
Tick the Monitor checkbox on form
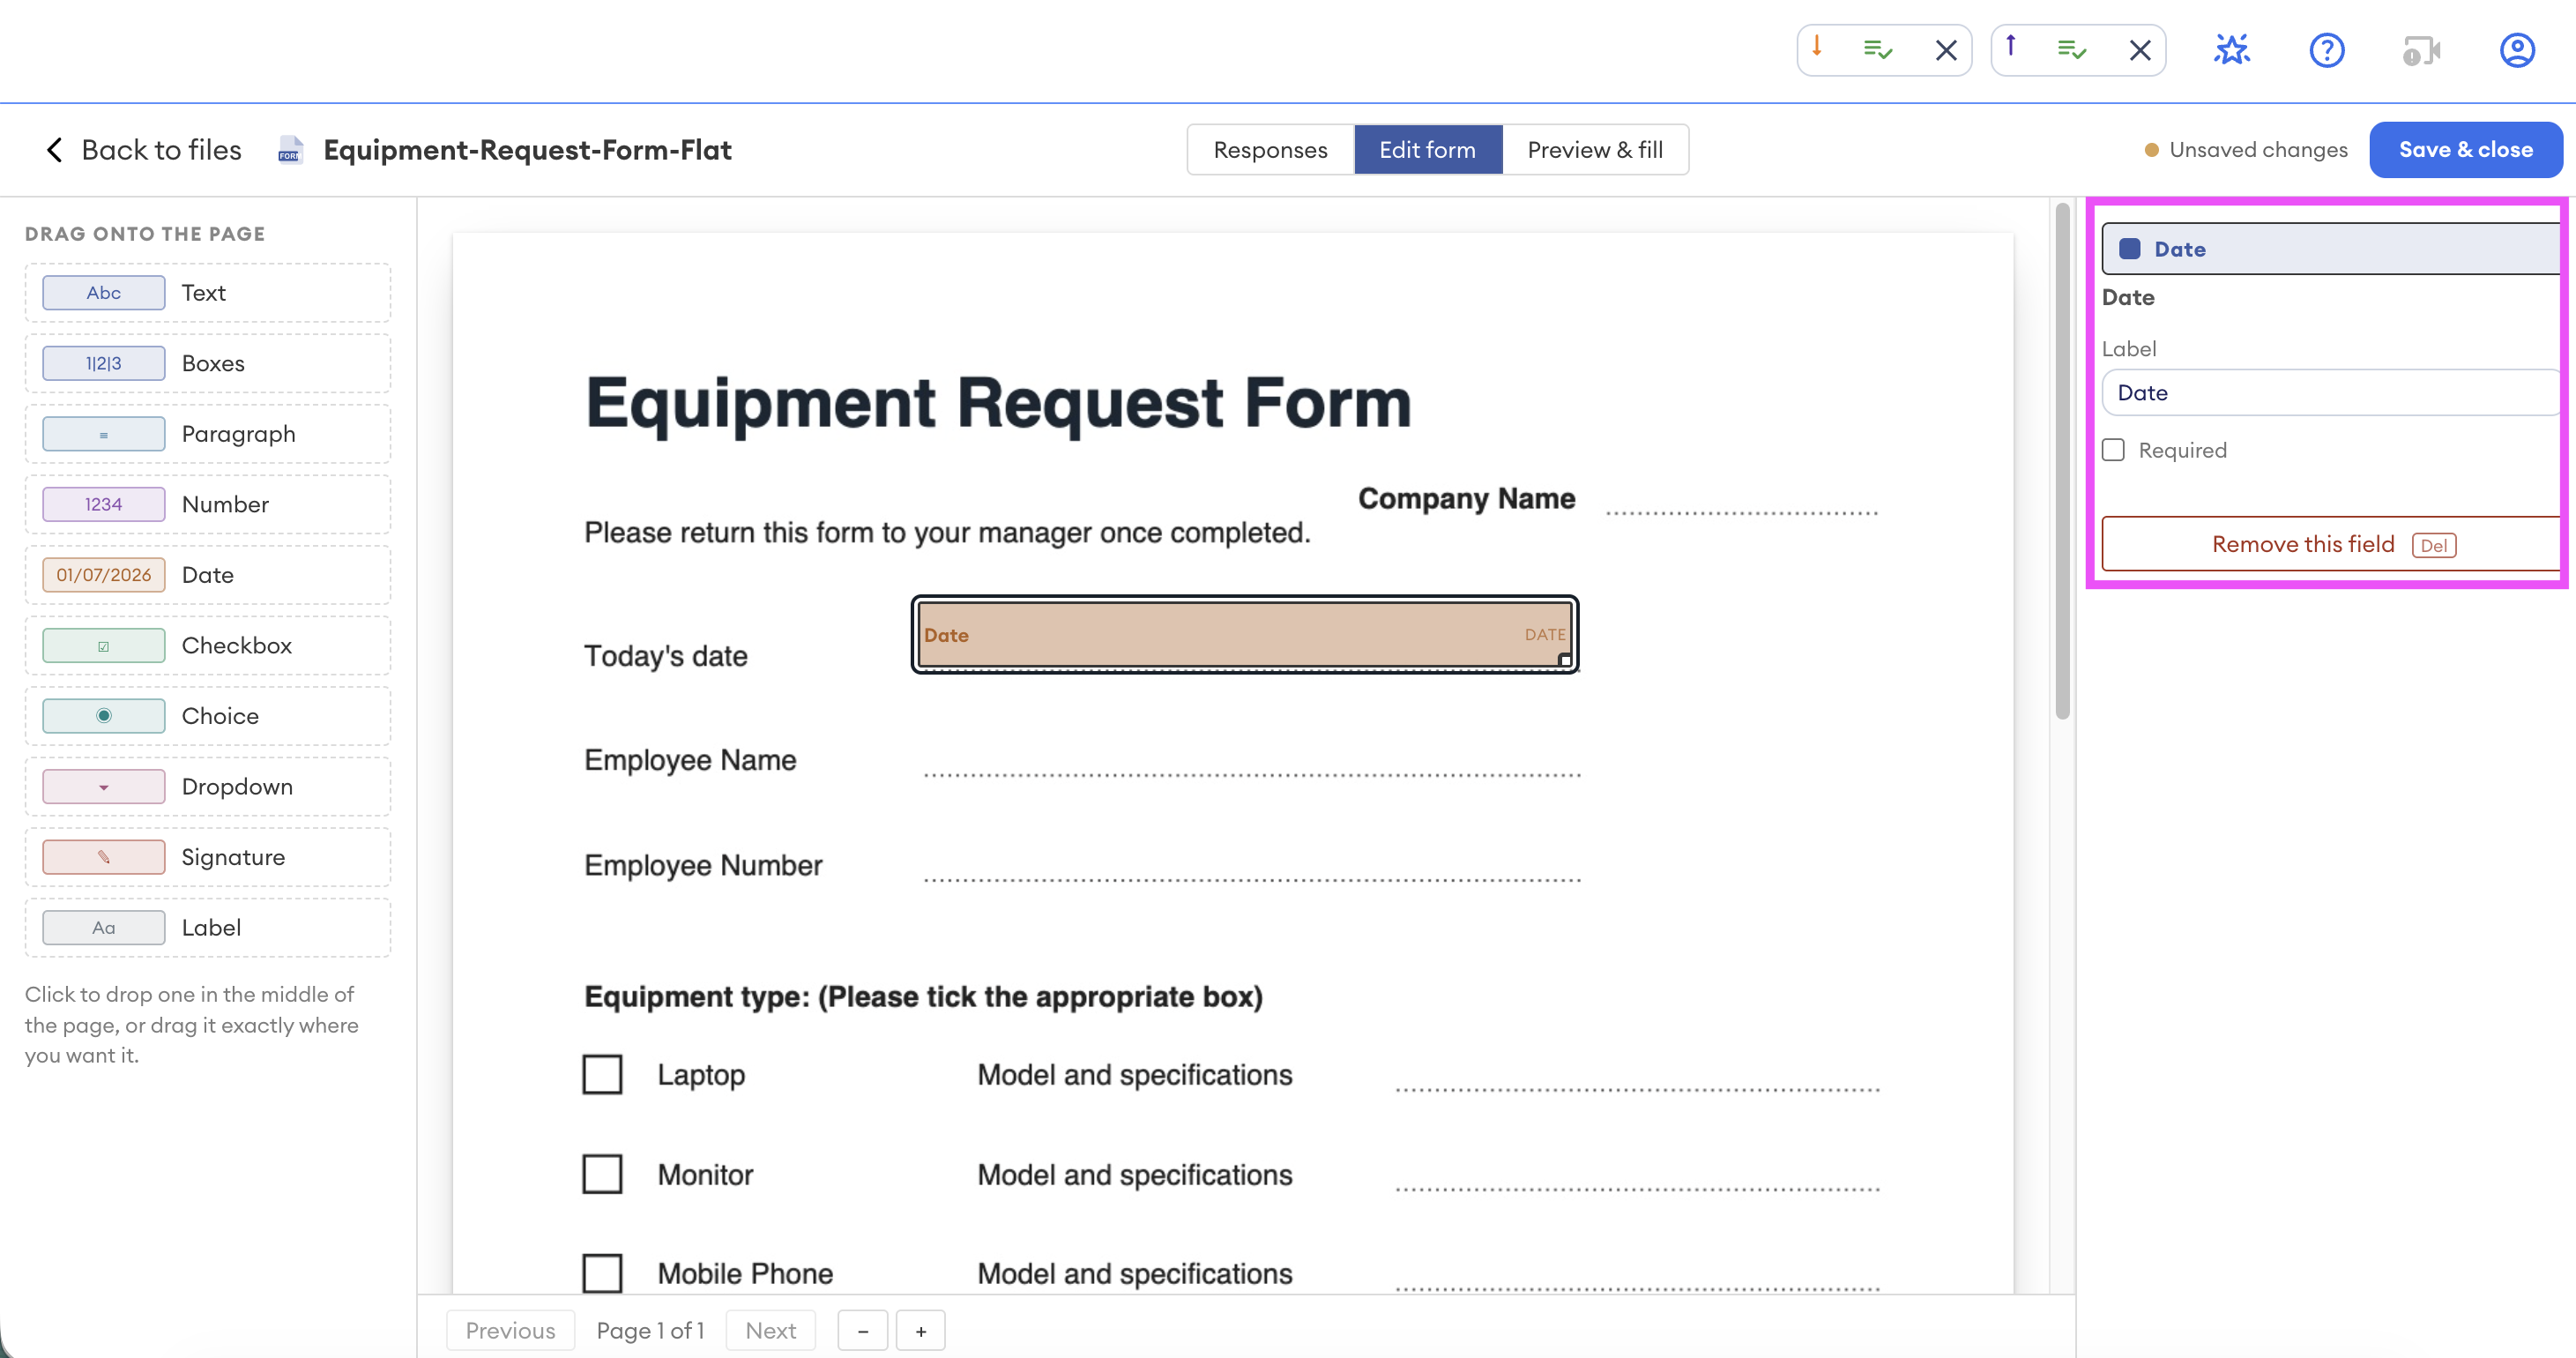pyautogui.click(x=602, y=1174)
